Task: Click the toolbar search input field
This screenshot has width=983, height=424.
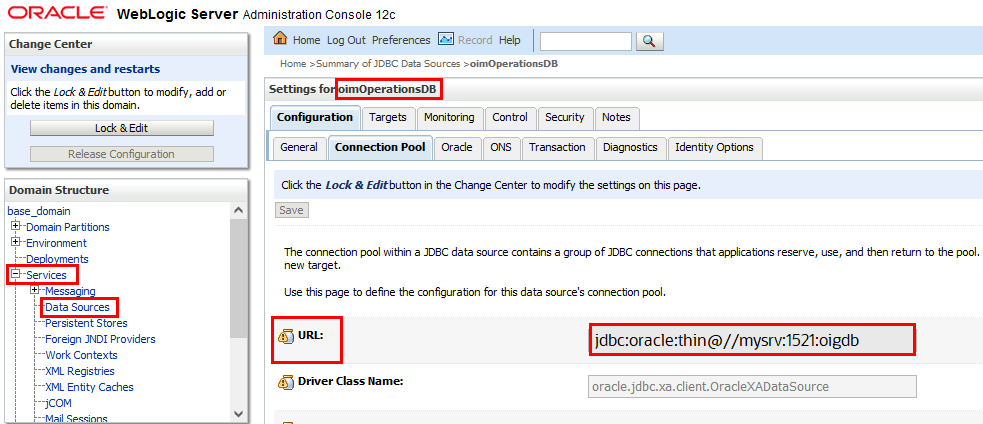Action: pos(586,41)
